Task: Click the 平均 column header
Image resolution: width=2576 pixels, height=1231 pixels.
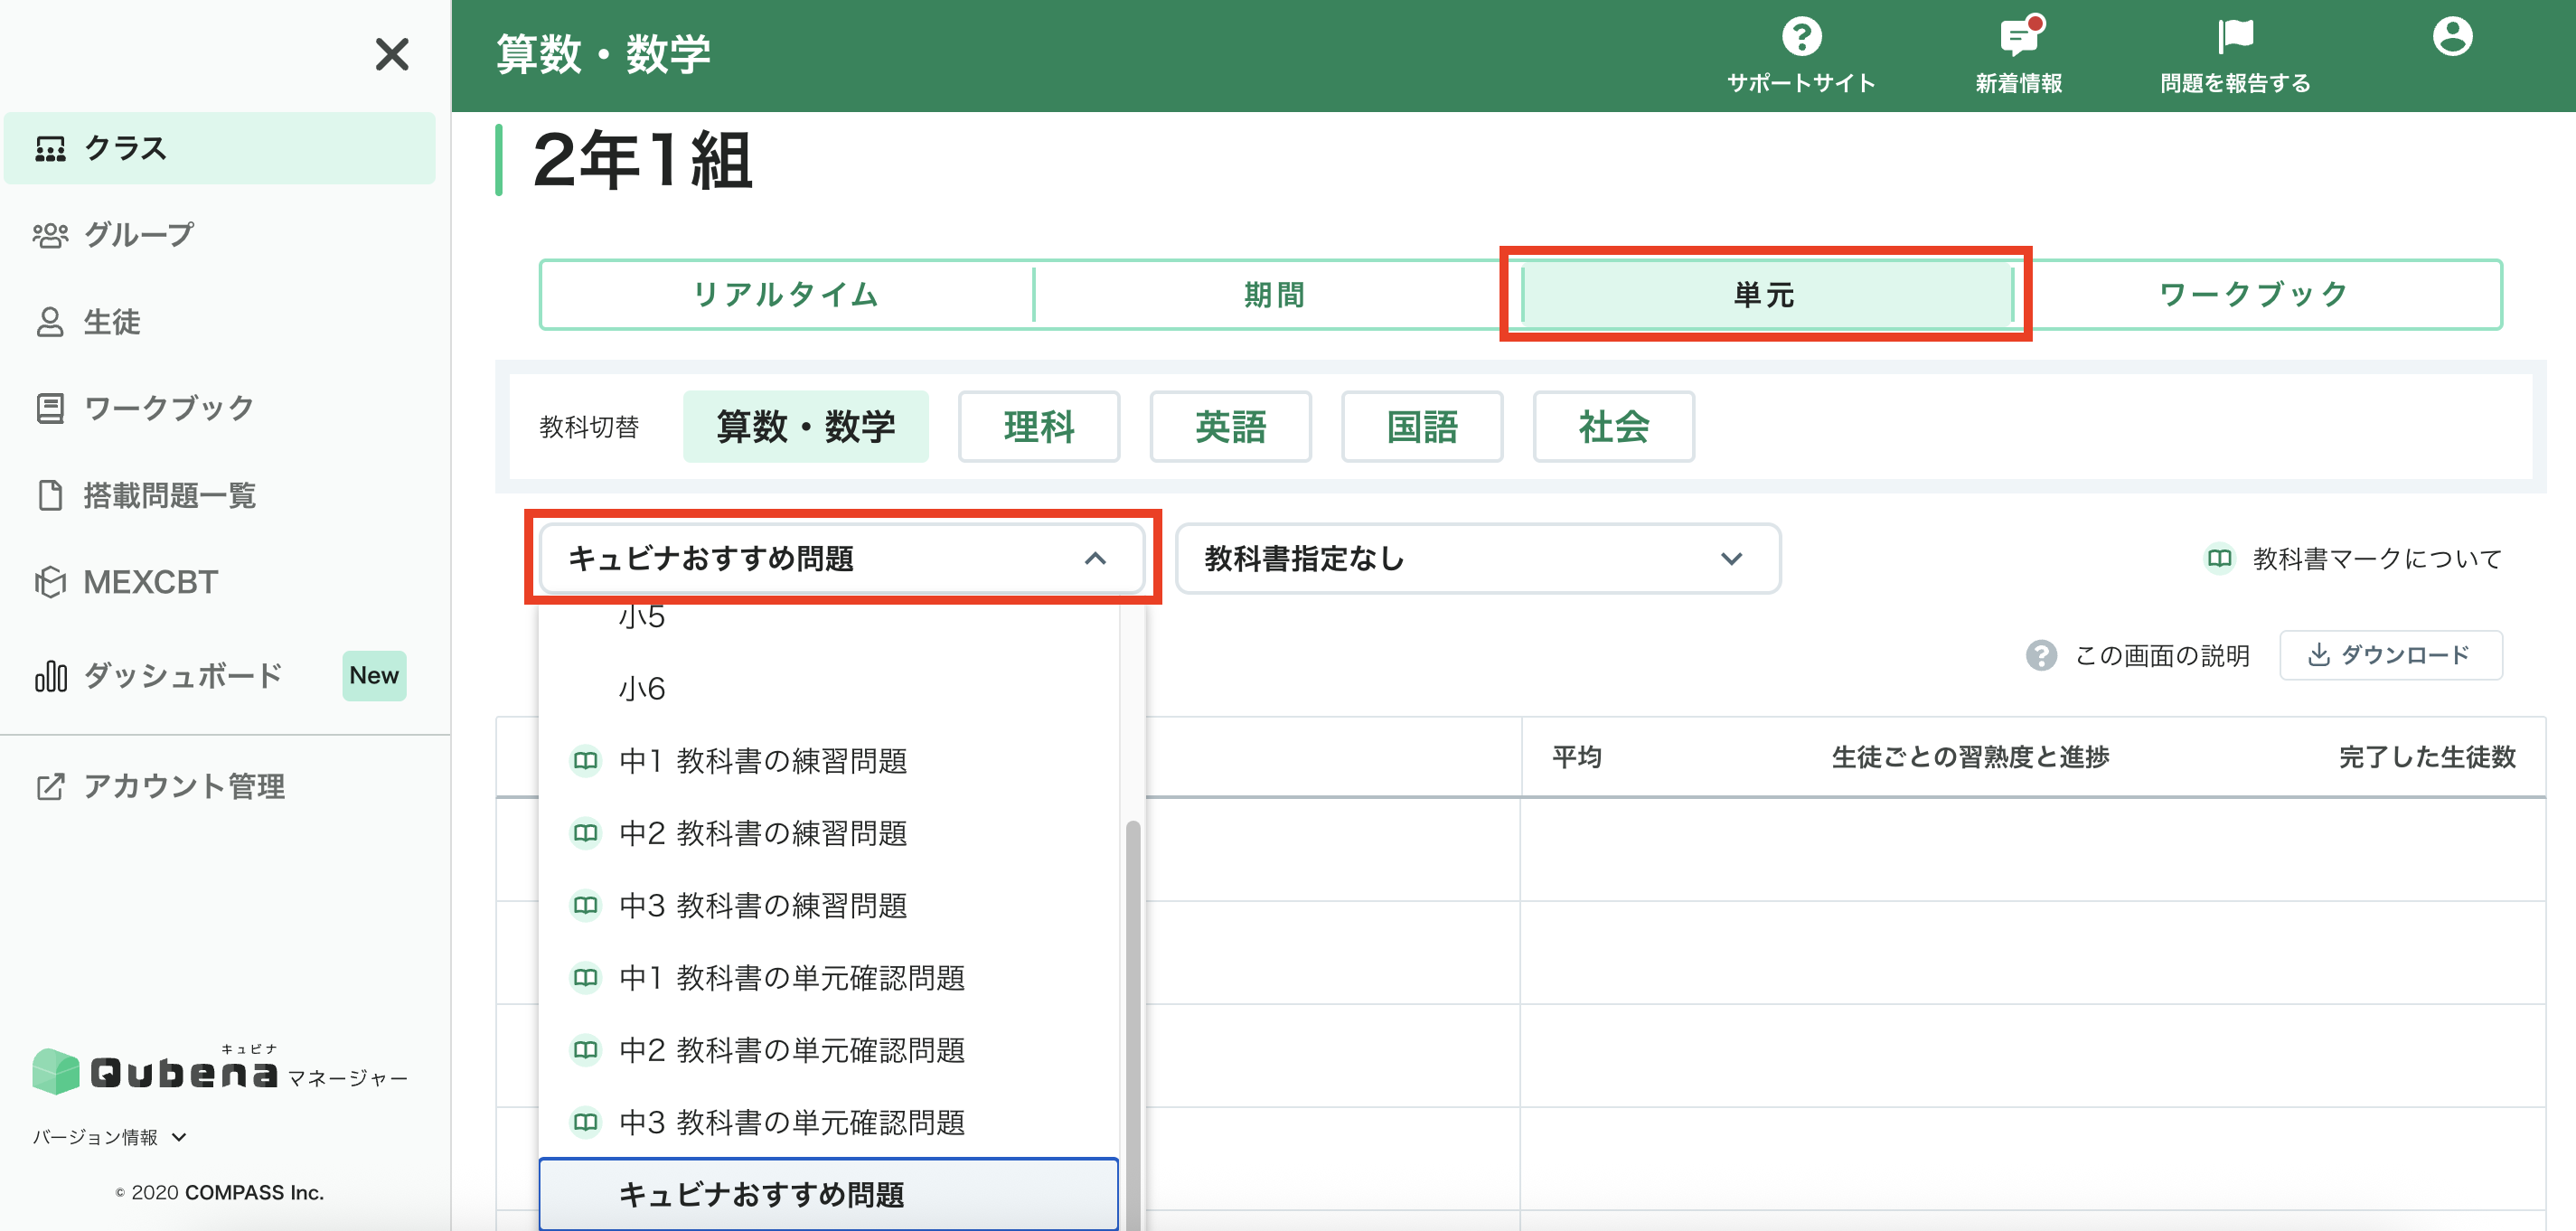Action: tap(1577, 757)
